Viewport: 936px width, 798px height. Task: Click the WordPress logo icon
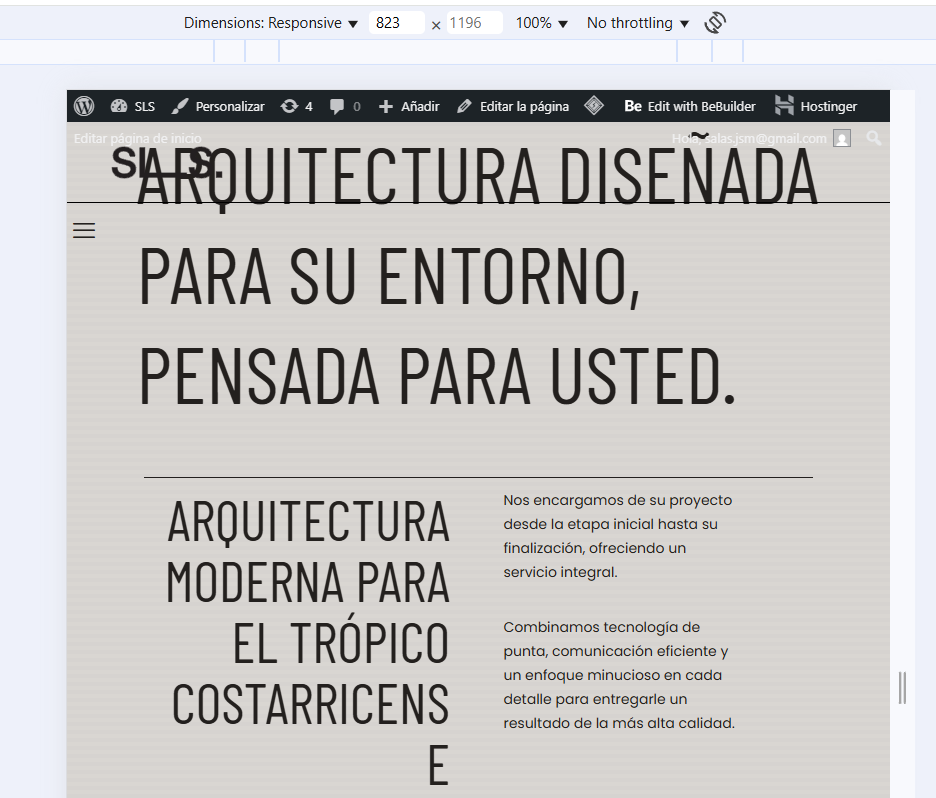(84, 106)
